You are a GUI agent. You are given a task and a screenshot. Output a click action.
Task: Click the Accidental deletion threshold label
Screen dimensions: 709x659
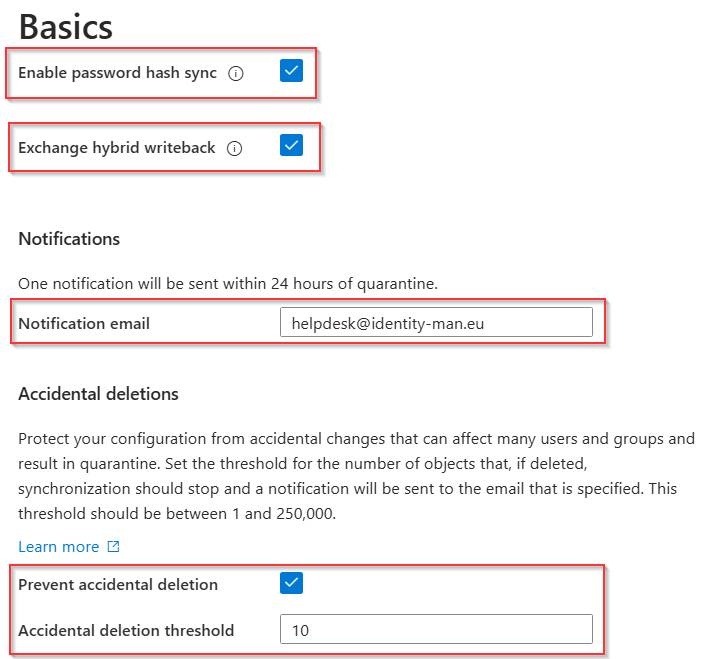[126, 630]
